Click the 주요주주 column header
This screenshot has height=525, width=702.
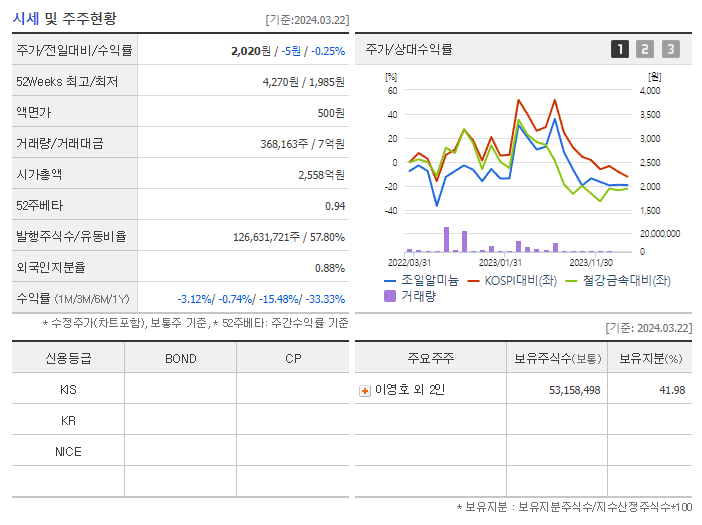click(x=430, y=358)
